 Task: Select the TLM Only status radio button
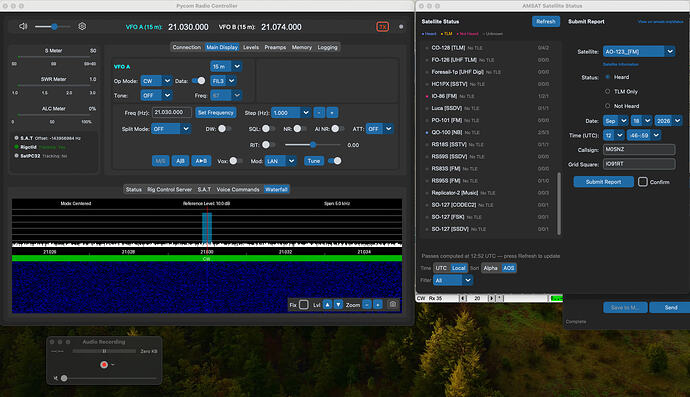pyautogui.click(x=608, y=92)
